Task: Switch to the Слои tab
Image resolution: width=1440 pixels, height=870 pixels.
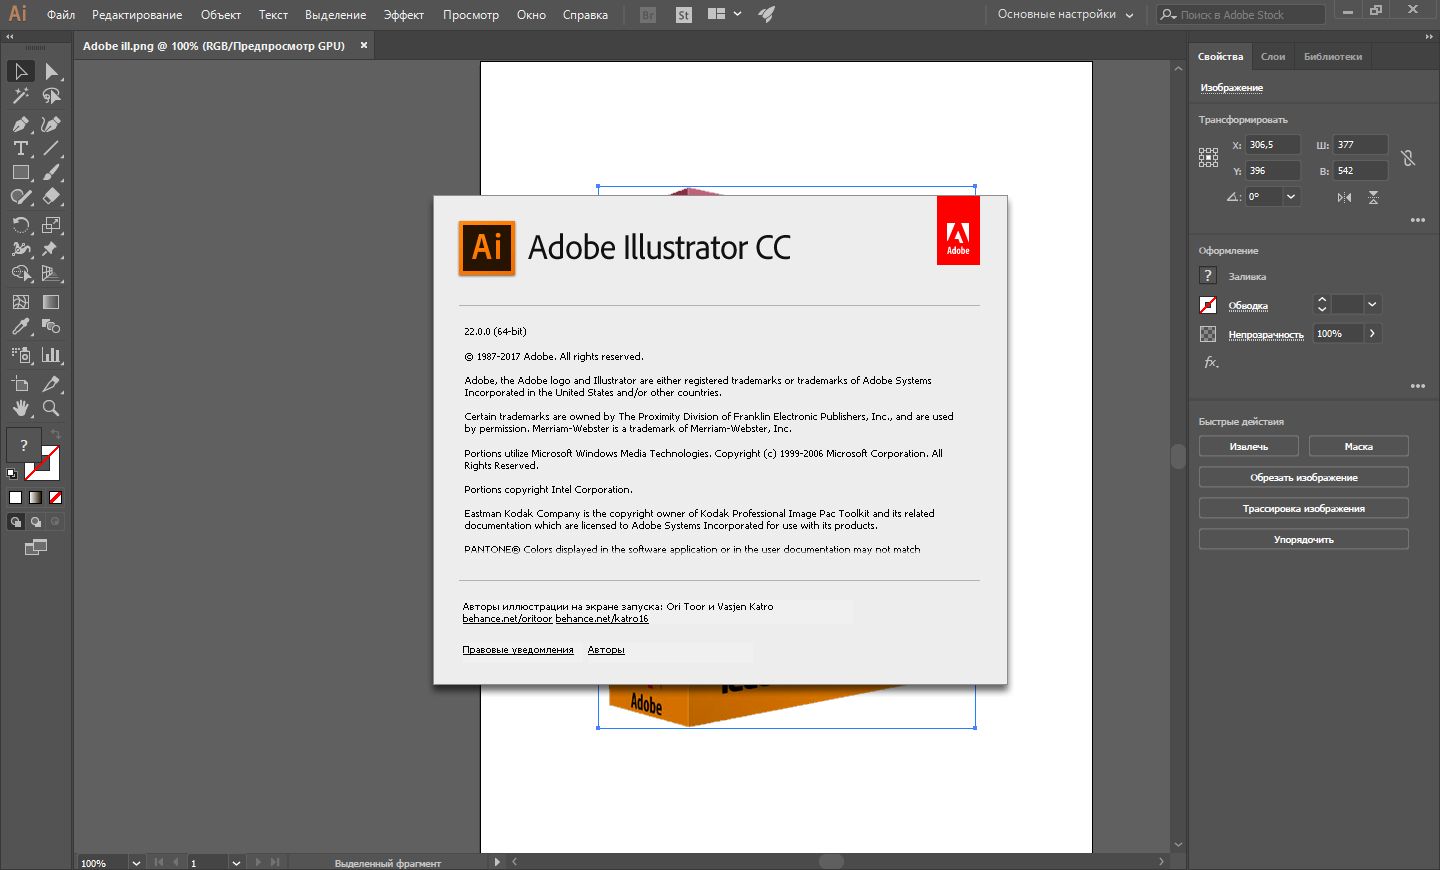Action: point(1272,57)
